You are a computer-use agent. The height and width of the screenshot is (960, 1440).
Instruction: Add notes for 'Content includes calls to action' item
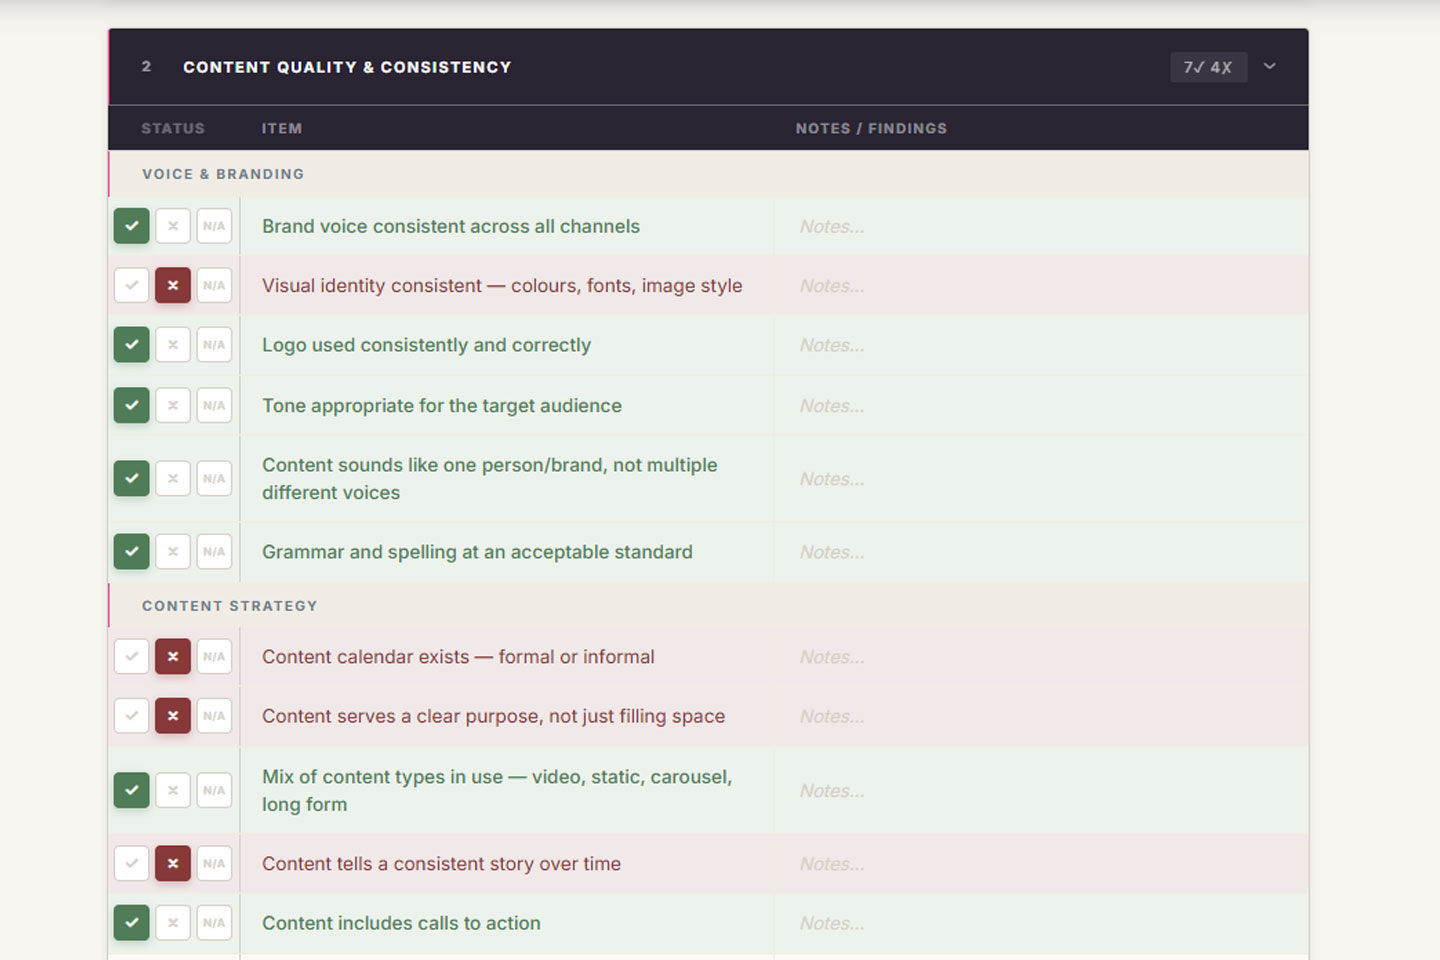pos(1041,923)
